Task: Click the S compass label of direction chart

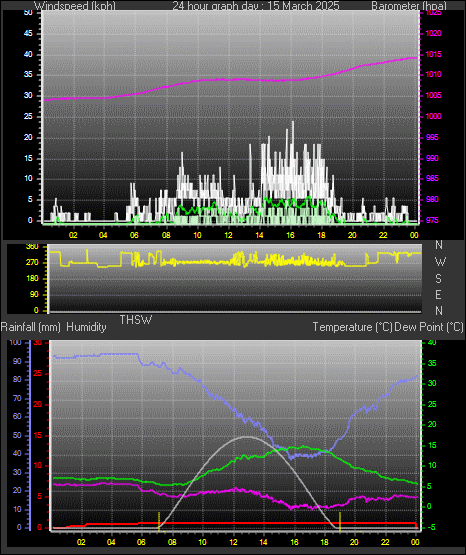Action: tap(438, 279)
